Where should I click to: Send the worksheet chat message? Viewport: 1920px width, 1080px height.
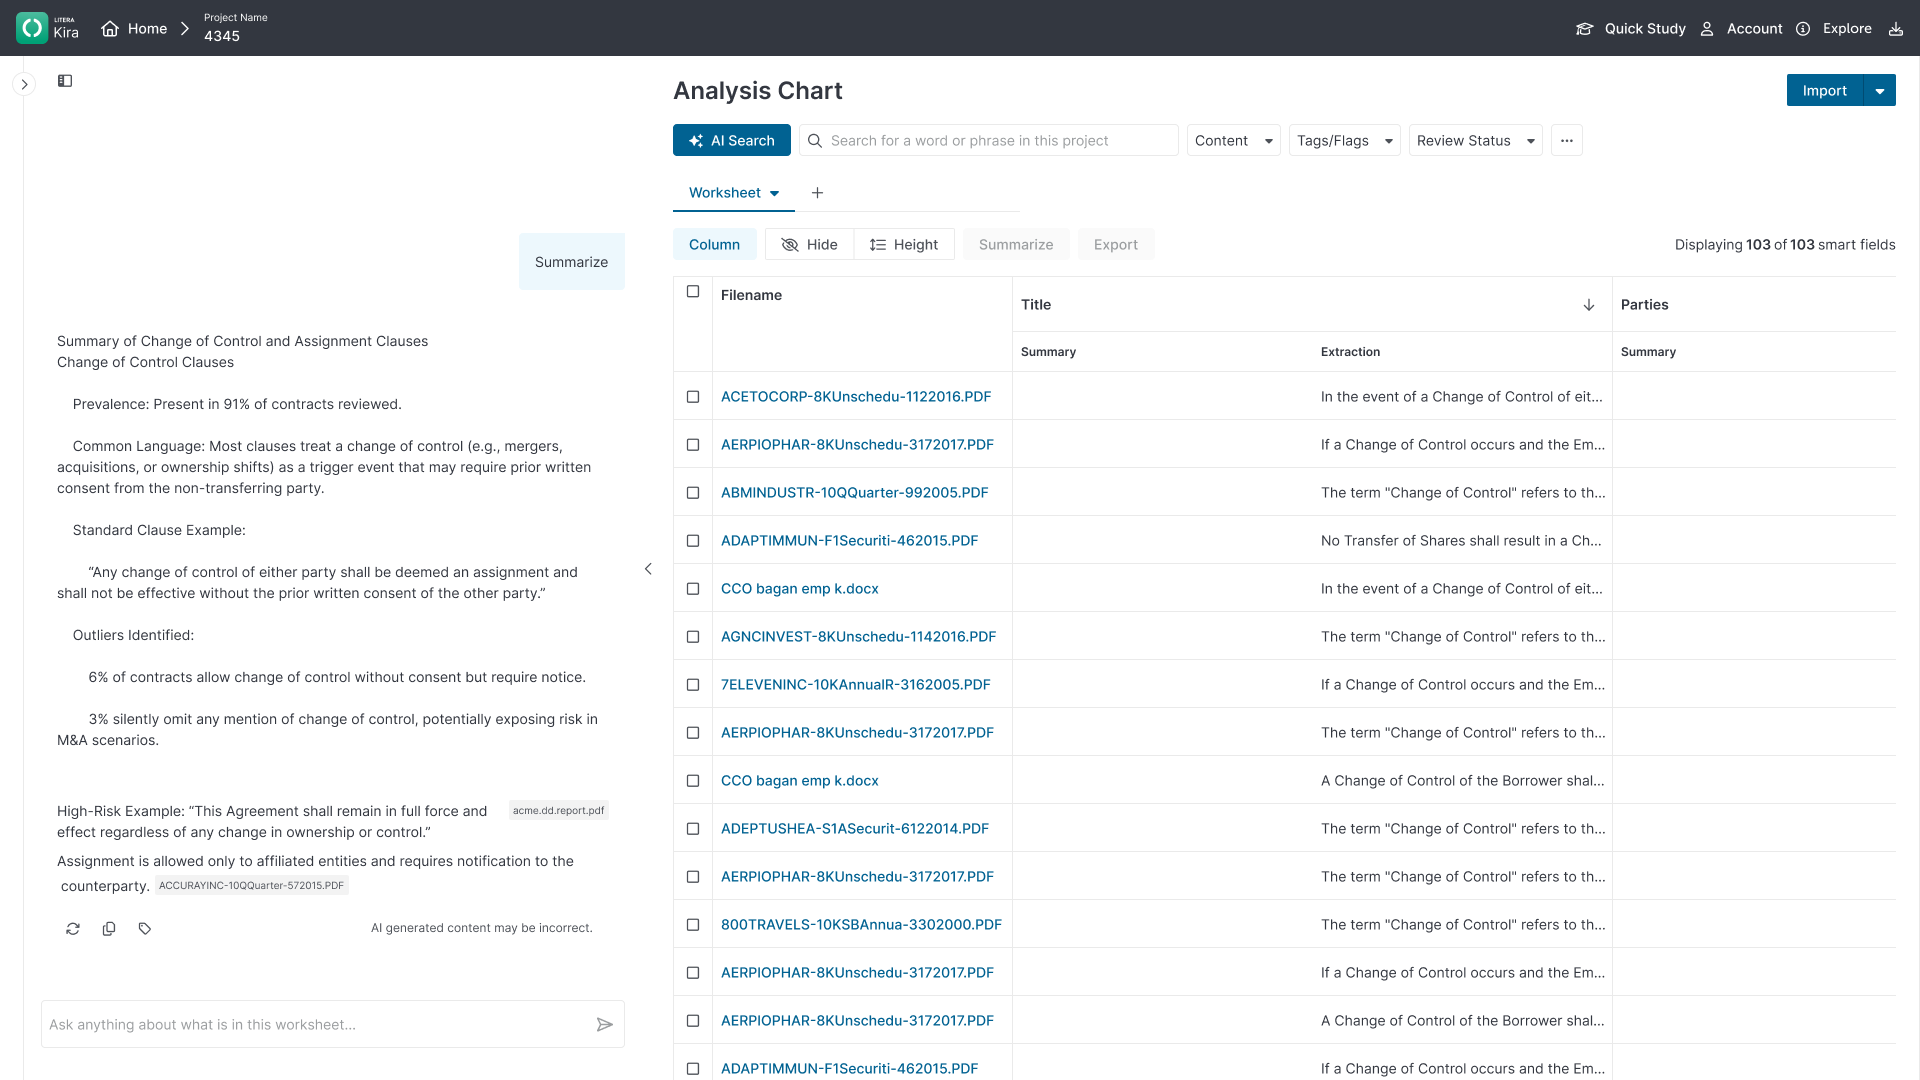click(604, 1025)
